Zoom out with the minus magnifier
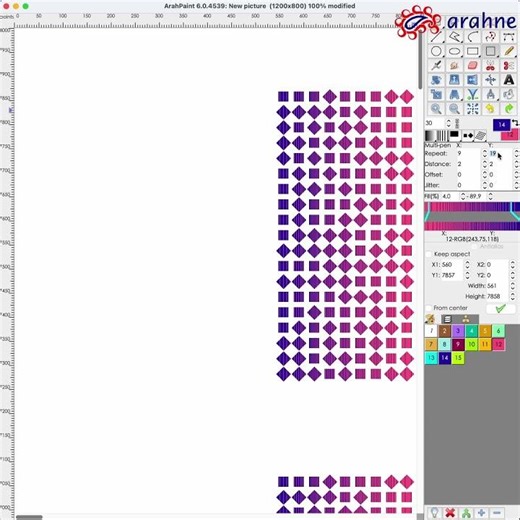Viewport: 520px width, 520px height. click(454, 109)
